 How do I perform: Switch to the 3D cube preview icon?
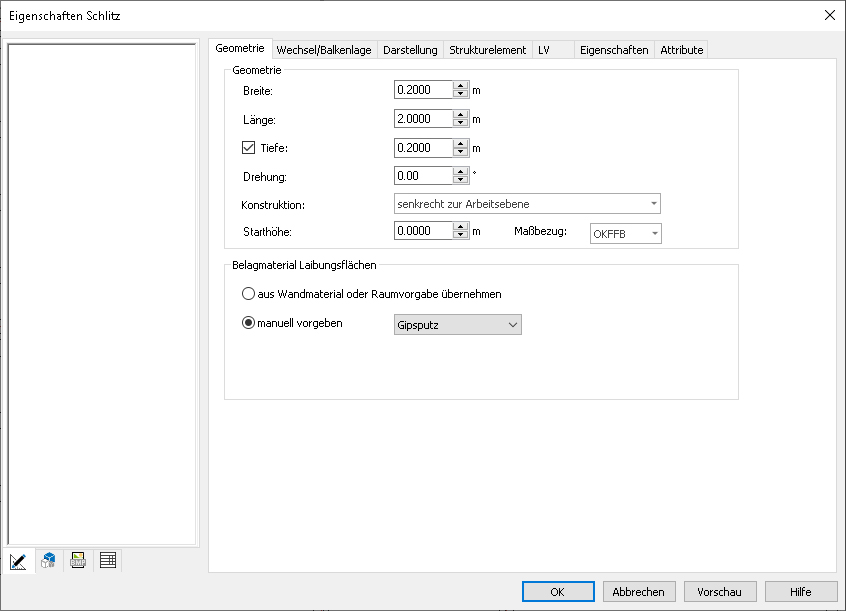(x=48, y=561)
